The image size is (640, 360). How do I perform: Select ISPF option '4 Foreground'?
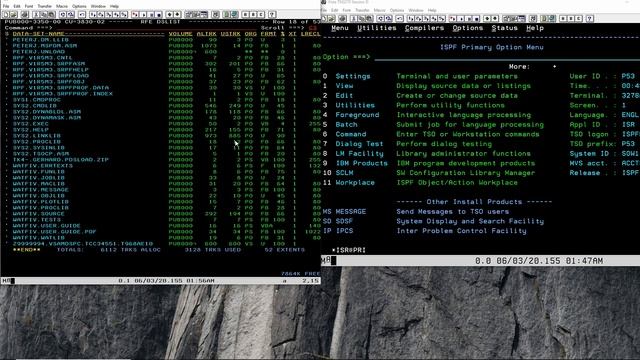(x=351, y=115)
